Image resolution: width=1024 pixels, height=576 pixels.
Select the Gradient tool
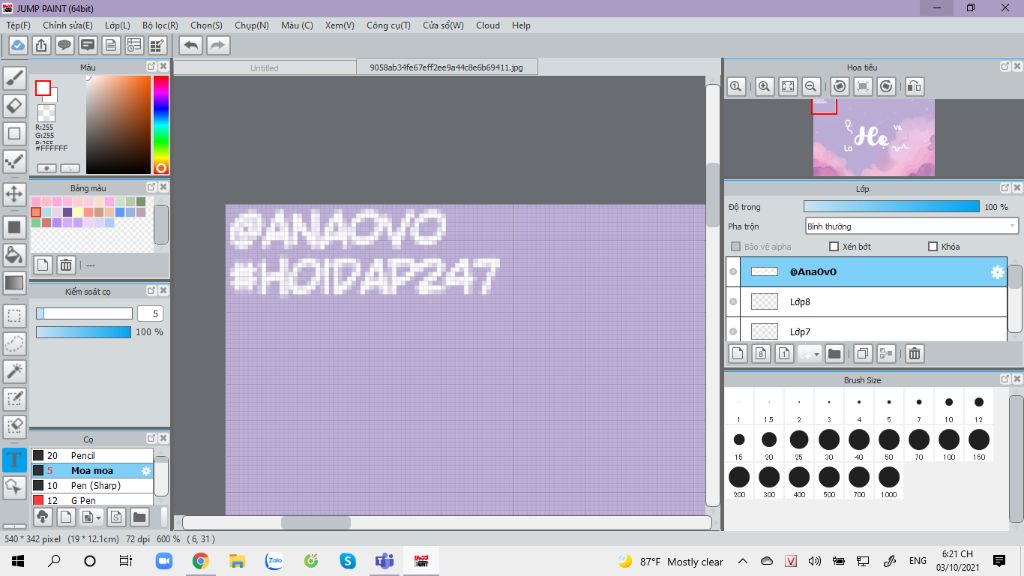tap(14, 283)
